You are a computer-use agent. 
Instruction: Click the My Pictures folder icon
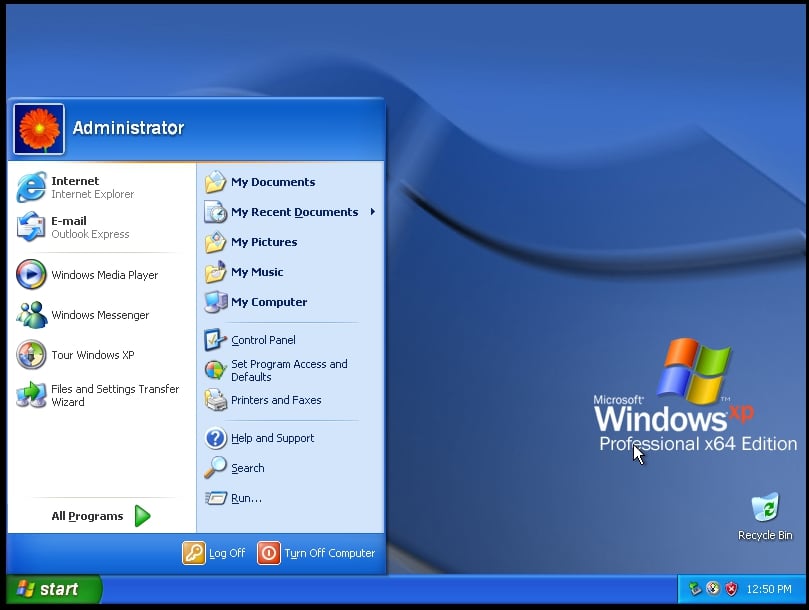(x=216, y=242)
